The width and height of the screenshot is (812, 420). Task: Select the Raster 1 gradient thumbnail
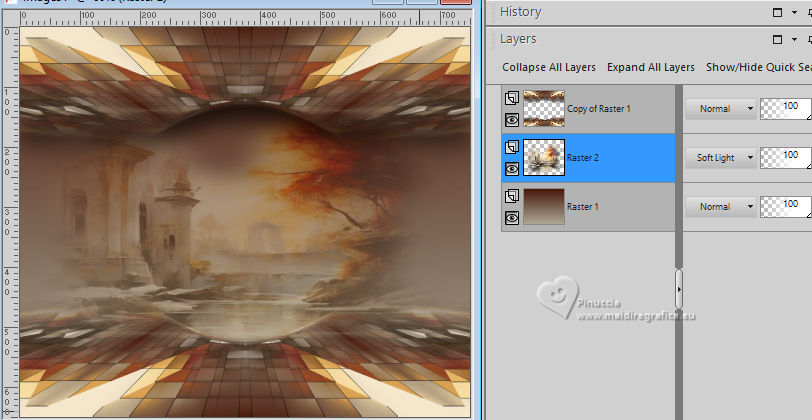544,207
